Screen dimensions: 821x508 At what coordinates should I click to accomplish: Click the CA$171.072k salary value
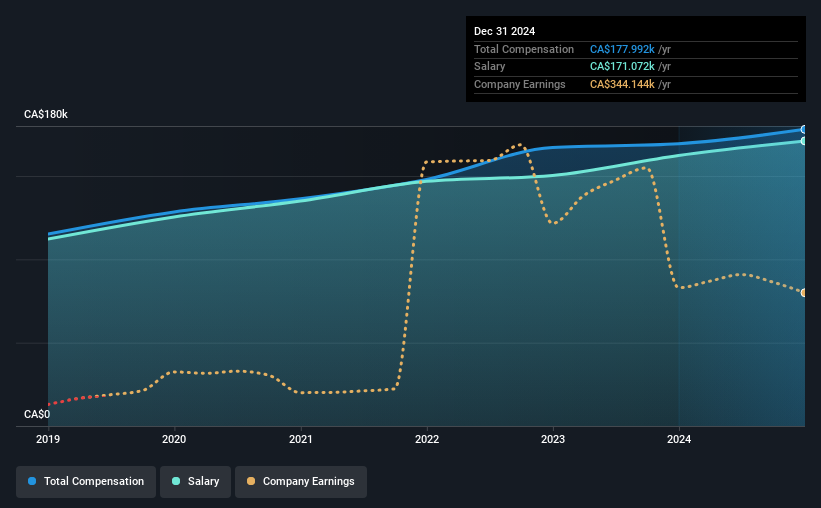622,67
